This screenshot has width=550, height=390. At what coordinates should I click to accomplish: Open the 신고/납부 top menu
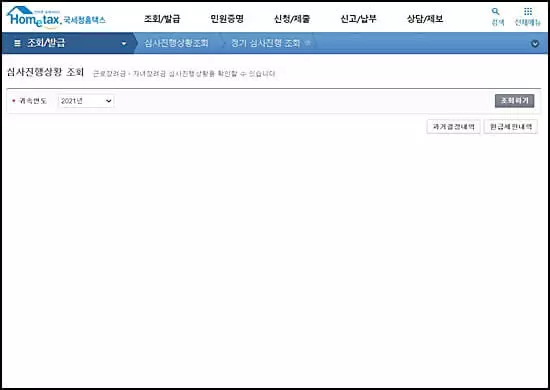(358, 19)
